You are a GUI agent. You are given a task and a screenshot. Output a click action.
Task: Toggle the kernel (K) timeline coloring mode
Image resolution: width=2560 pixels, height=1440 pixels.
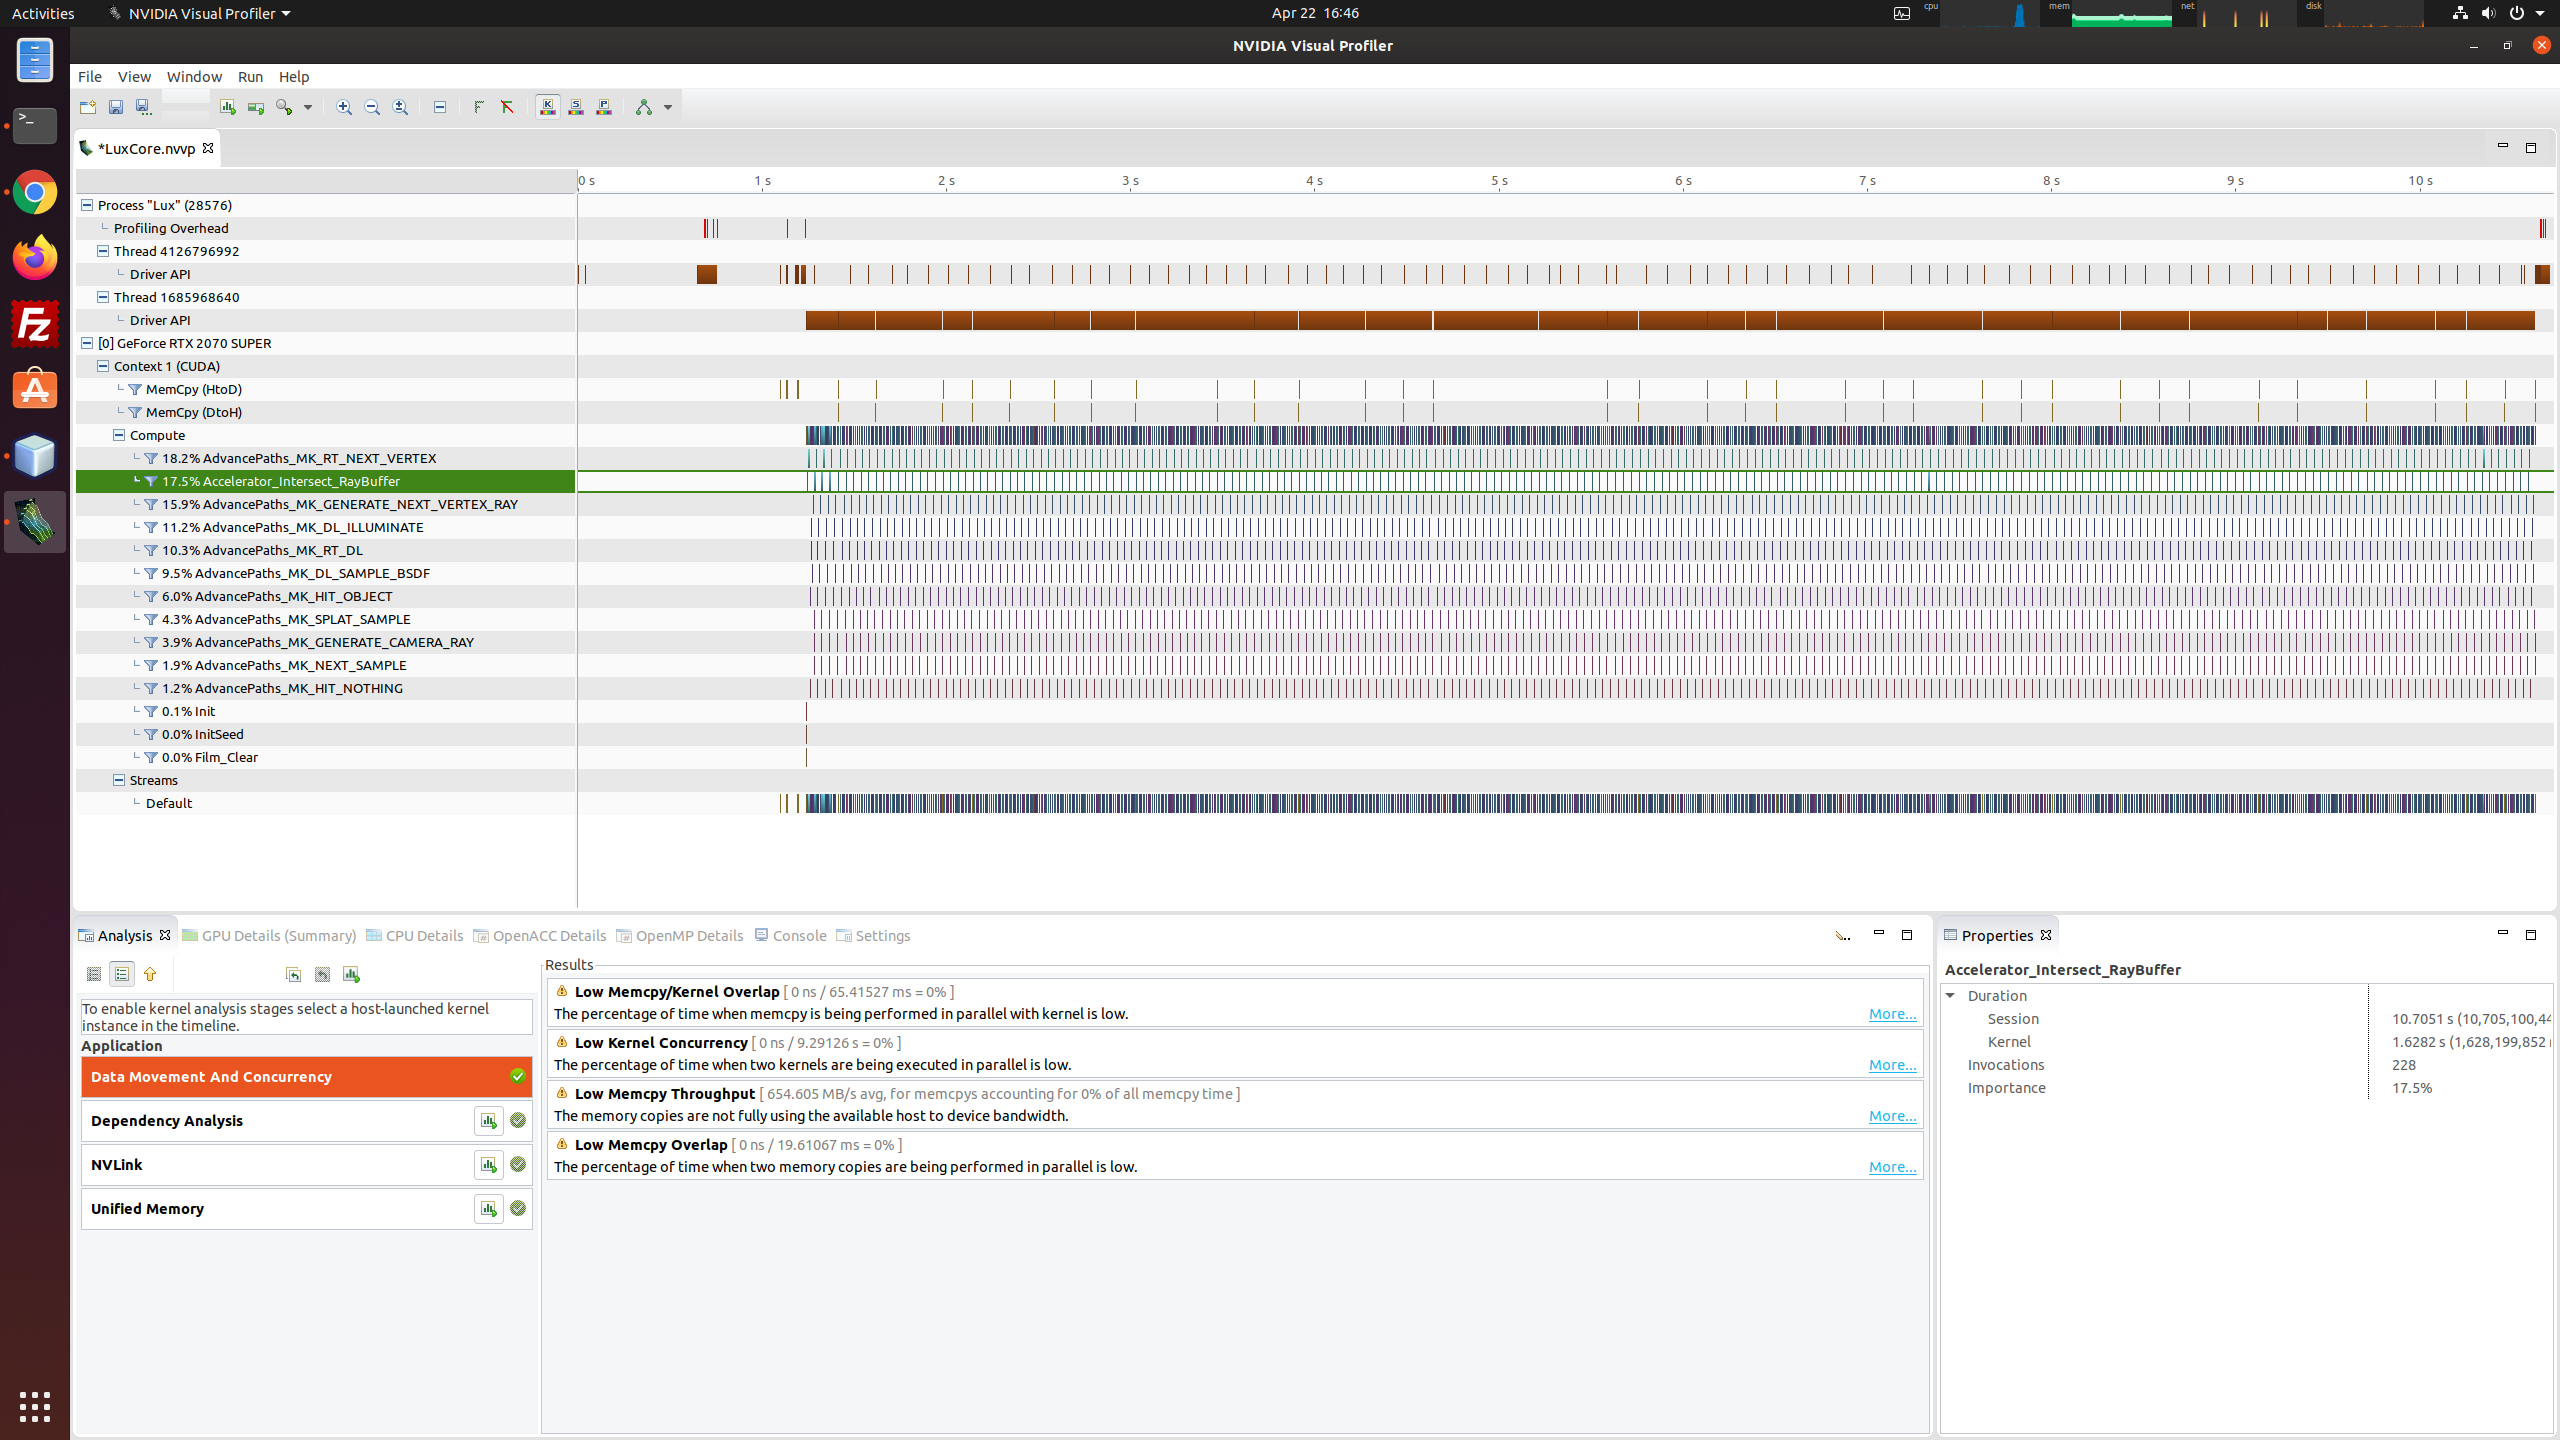click(548, 107)
